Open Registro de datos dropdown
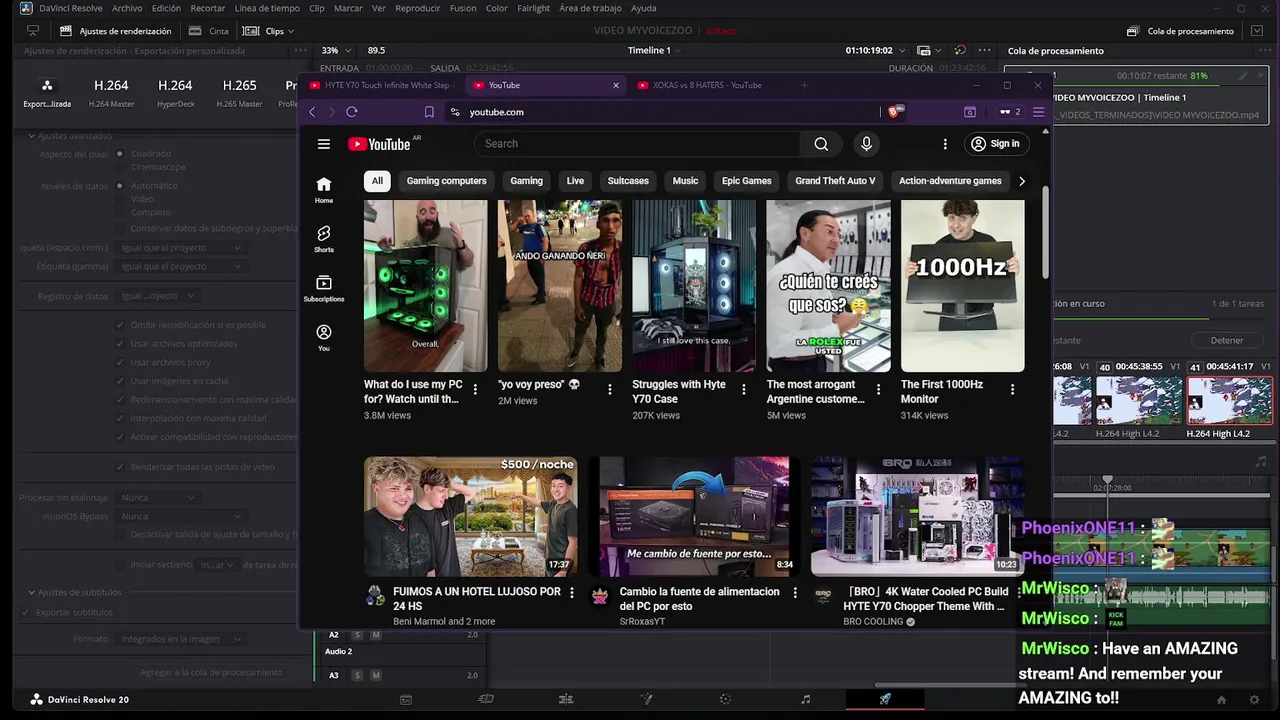 158,296
